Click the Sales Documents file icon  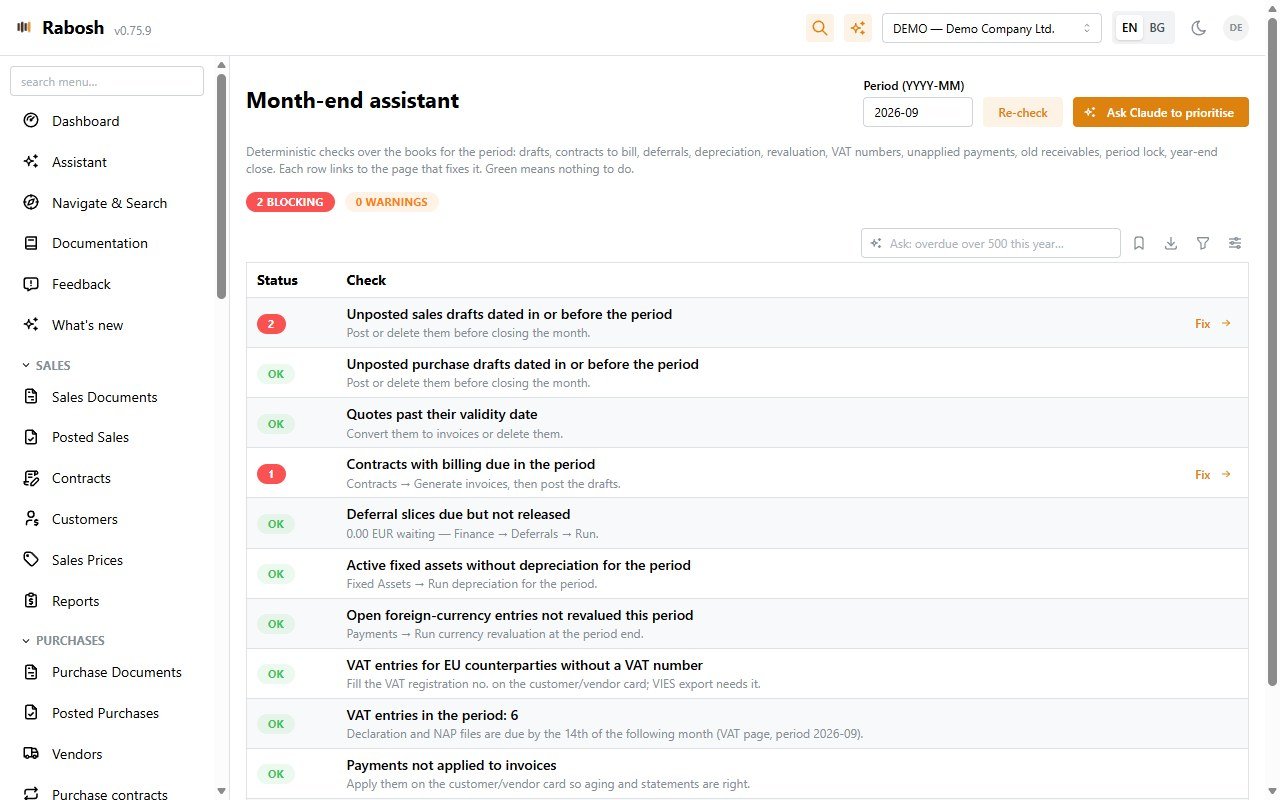[31, 397]
